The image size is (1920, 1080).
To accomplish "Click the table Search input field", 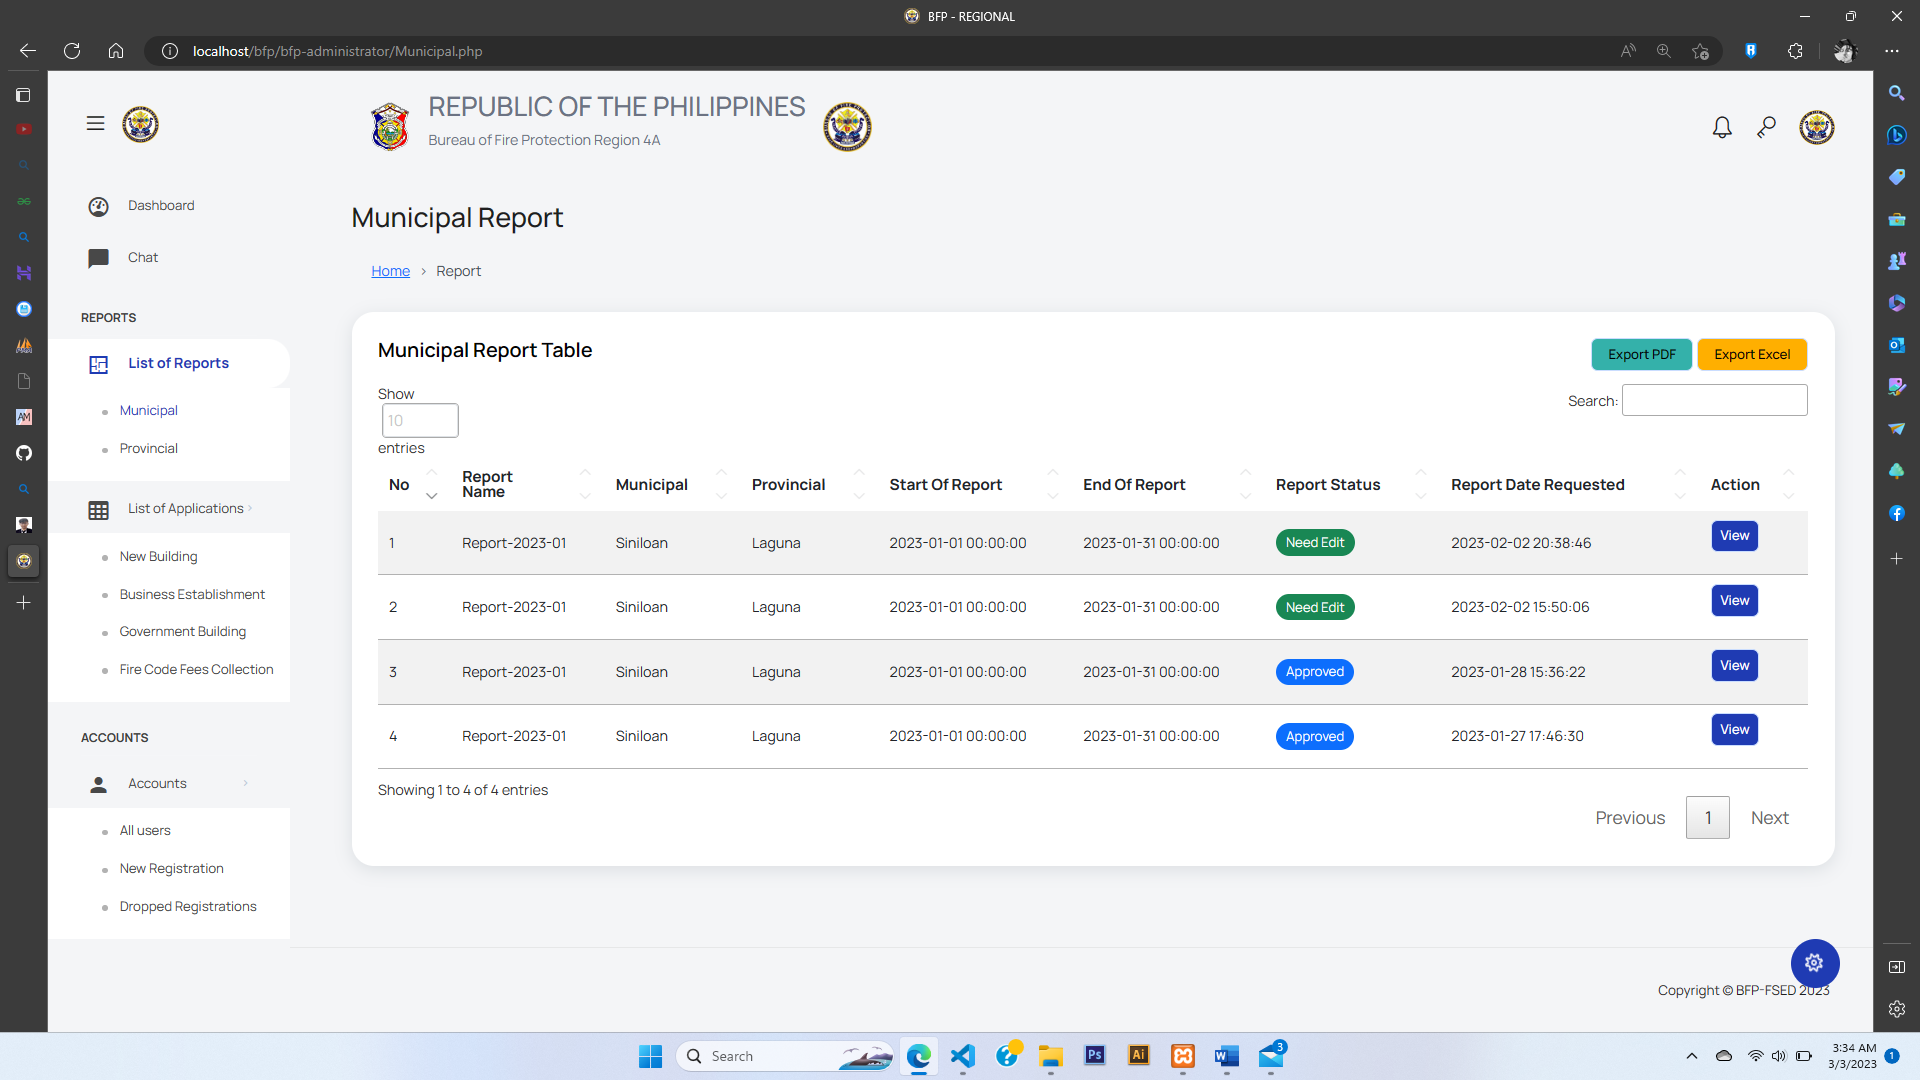I will tap(1714, 401).
